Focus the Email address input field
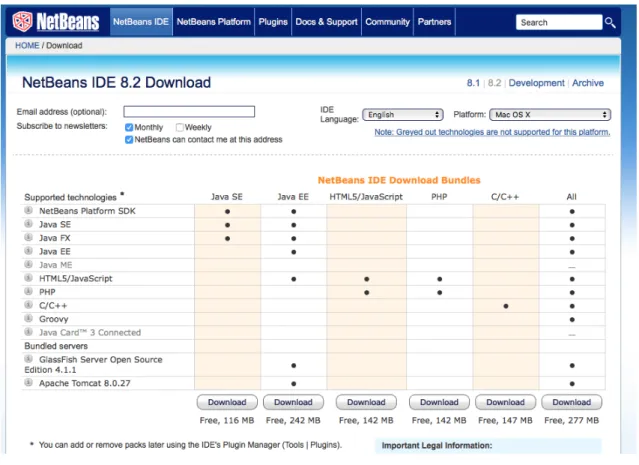 189,112
